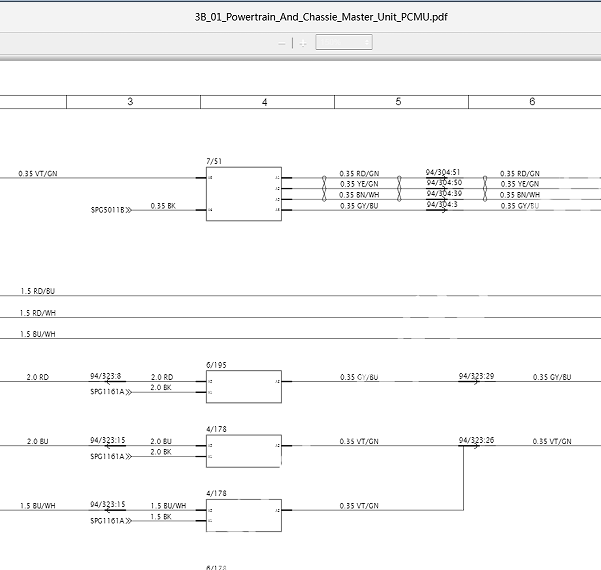Click wire label 1.5 RD/BU
Viewport: 601px width, 570px height.
[38, 291]
